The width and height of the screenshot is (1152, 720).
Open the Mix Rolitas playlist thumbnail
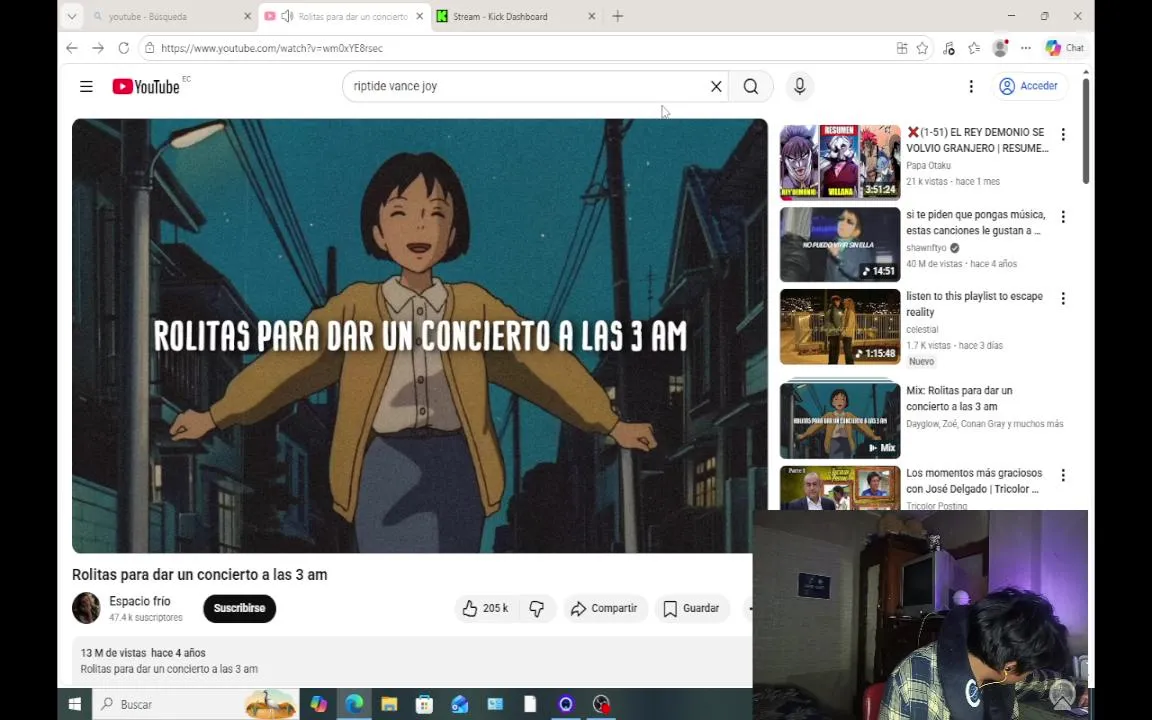click(840, 420)
